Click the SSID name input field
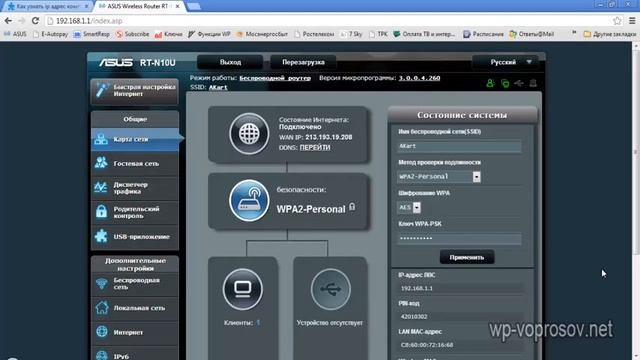 pyautogui.click(x=459, y=146)
